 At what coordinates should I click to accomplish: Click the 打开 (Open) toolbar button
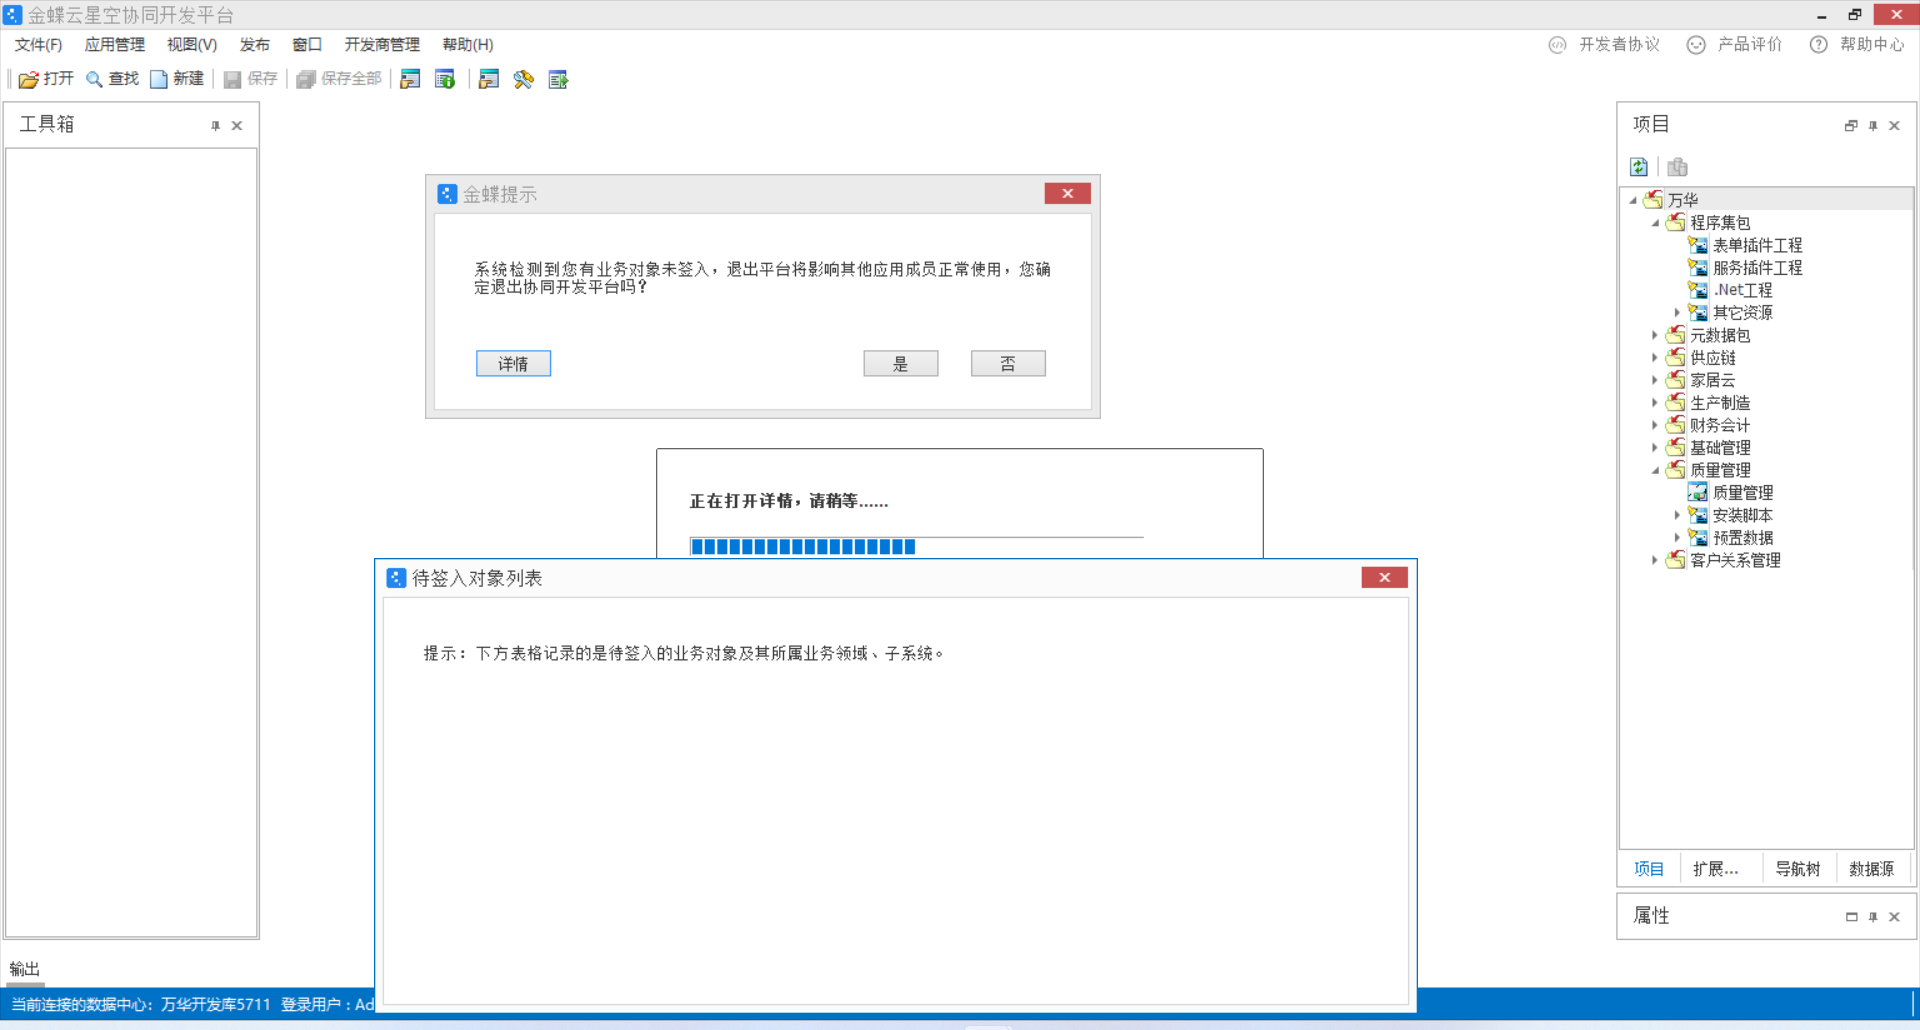coord(46,79)
